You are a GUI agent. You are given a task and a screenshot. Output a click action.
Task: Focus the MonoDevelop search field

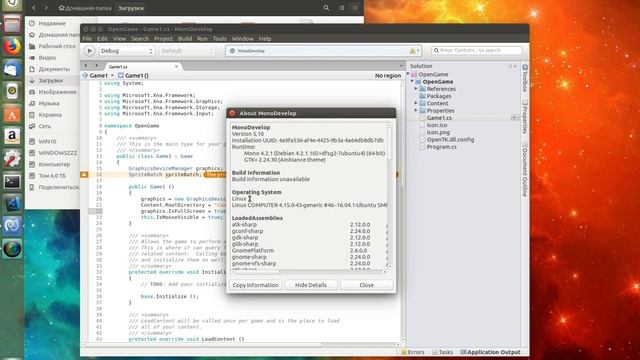476,51
